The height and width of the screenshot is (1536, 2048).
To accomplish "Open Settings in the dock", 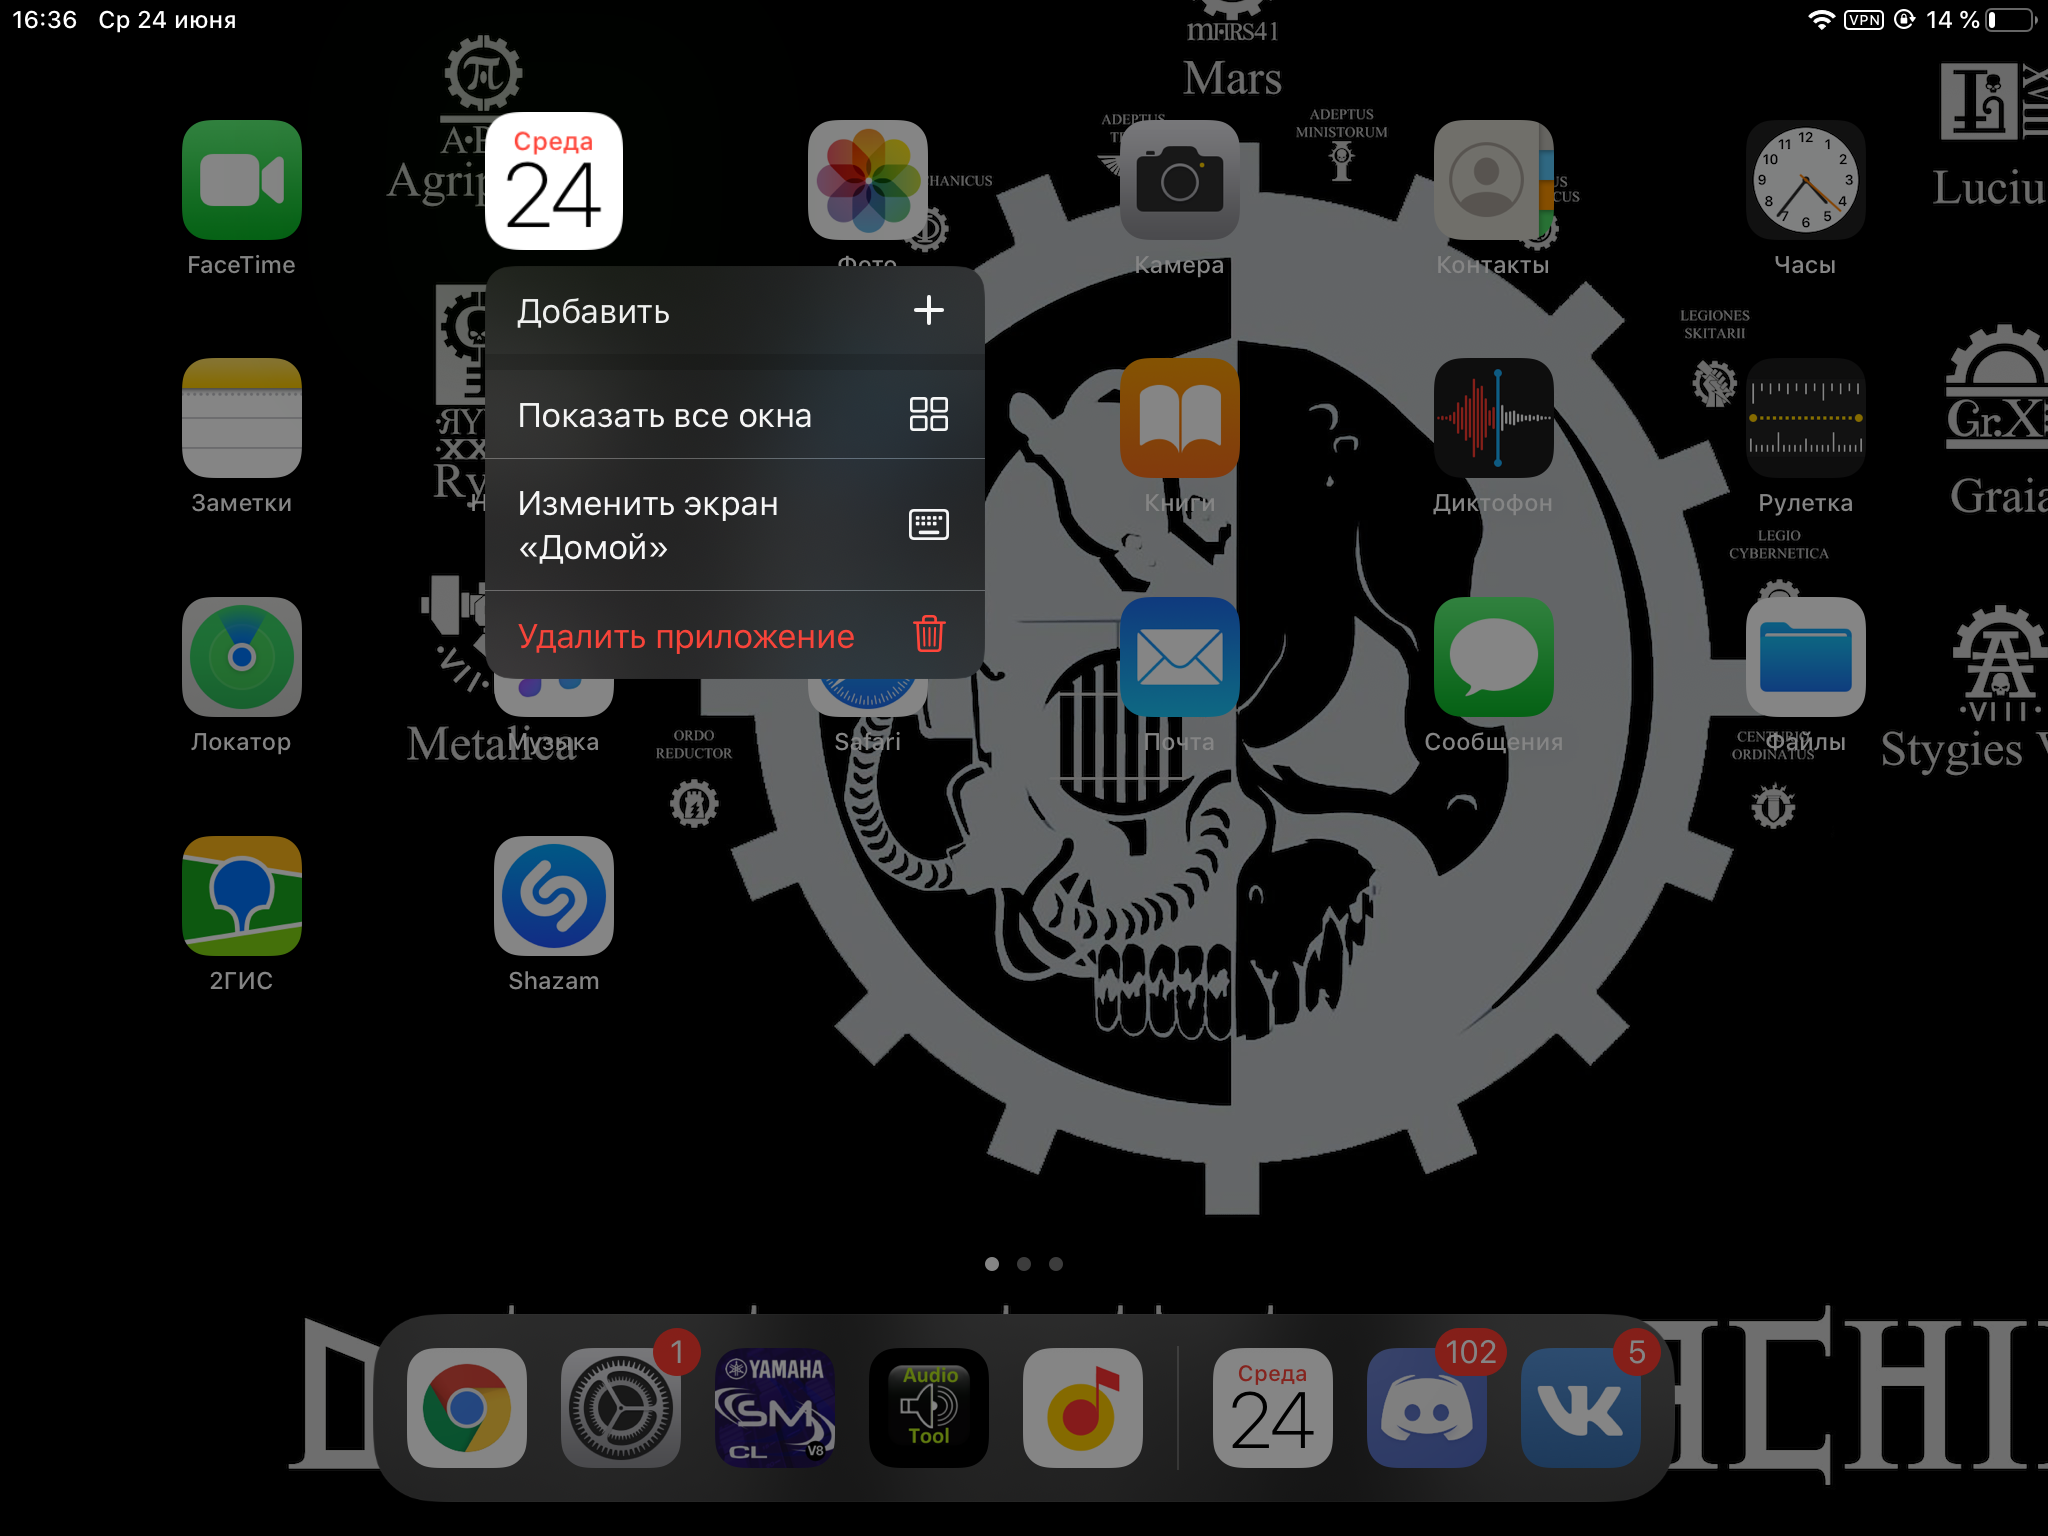I will pos(620,1408).
